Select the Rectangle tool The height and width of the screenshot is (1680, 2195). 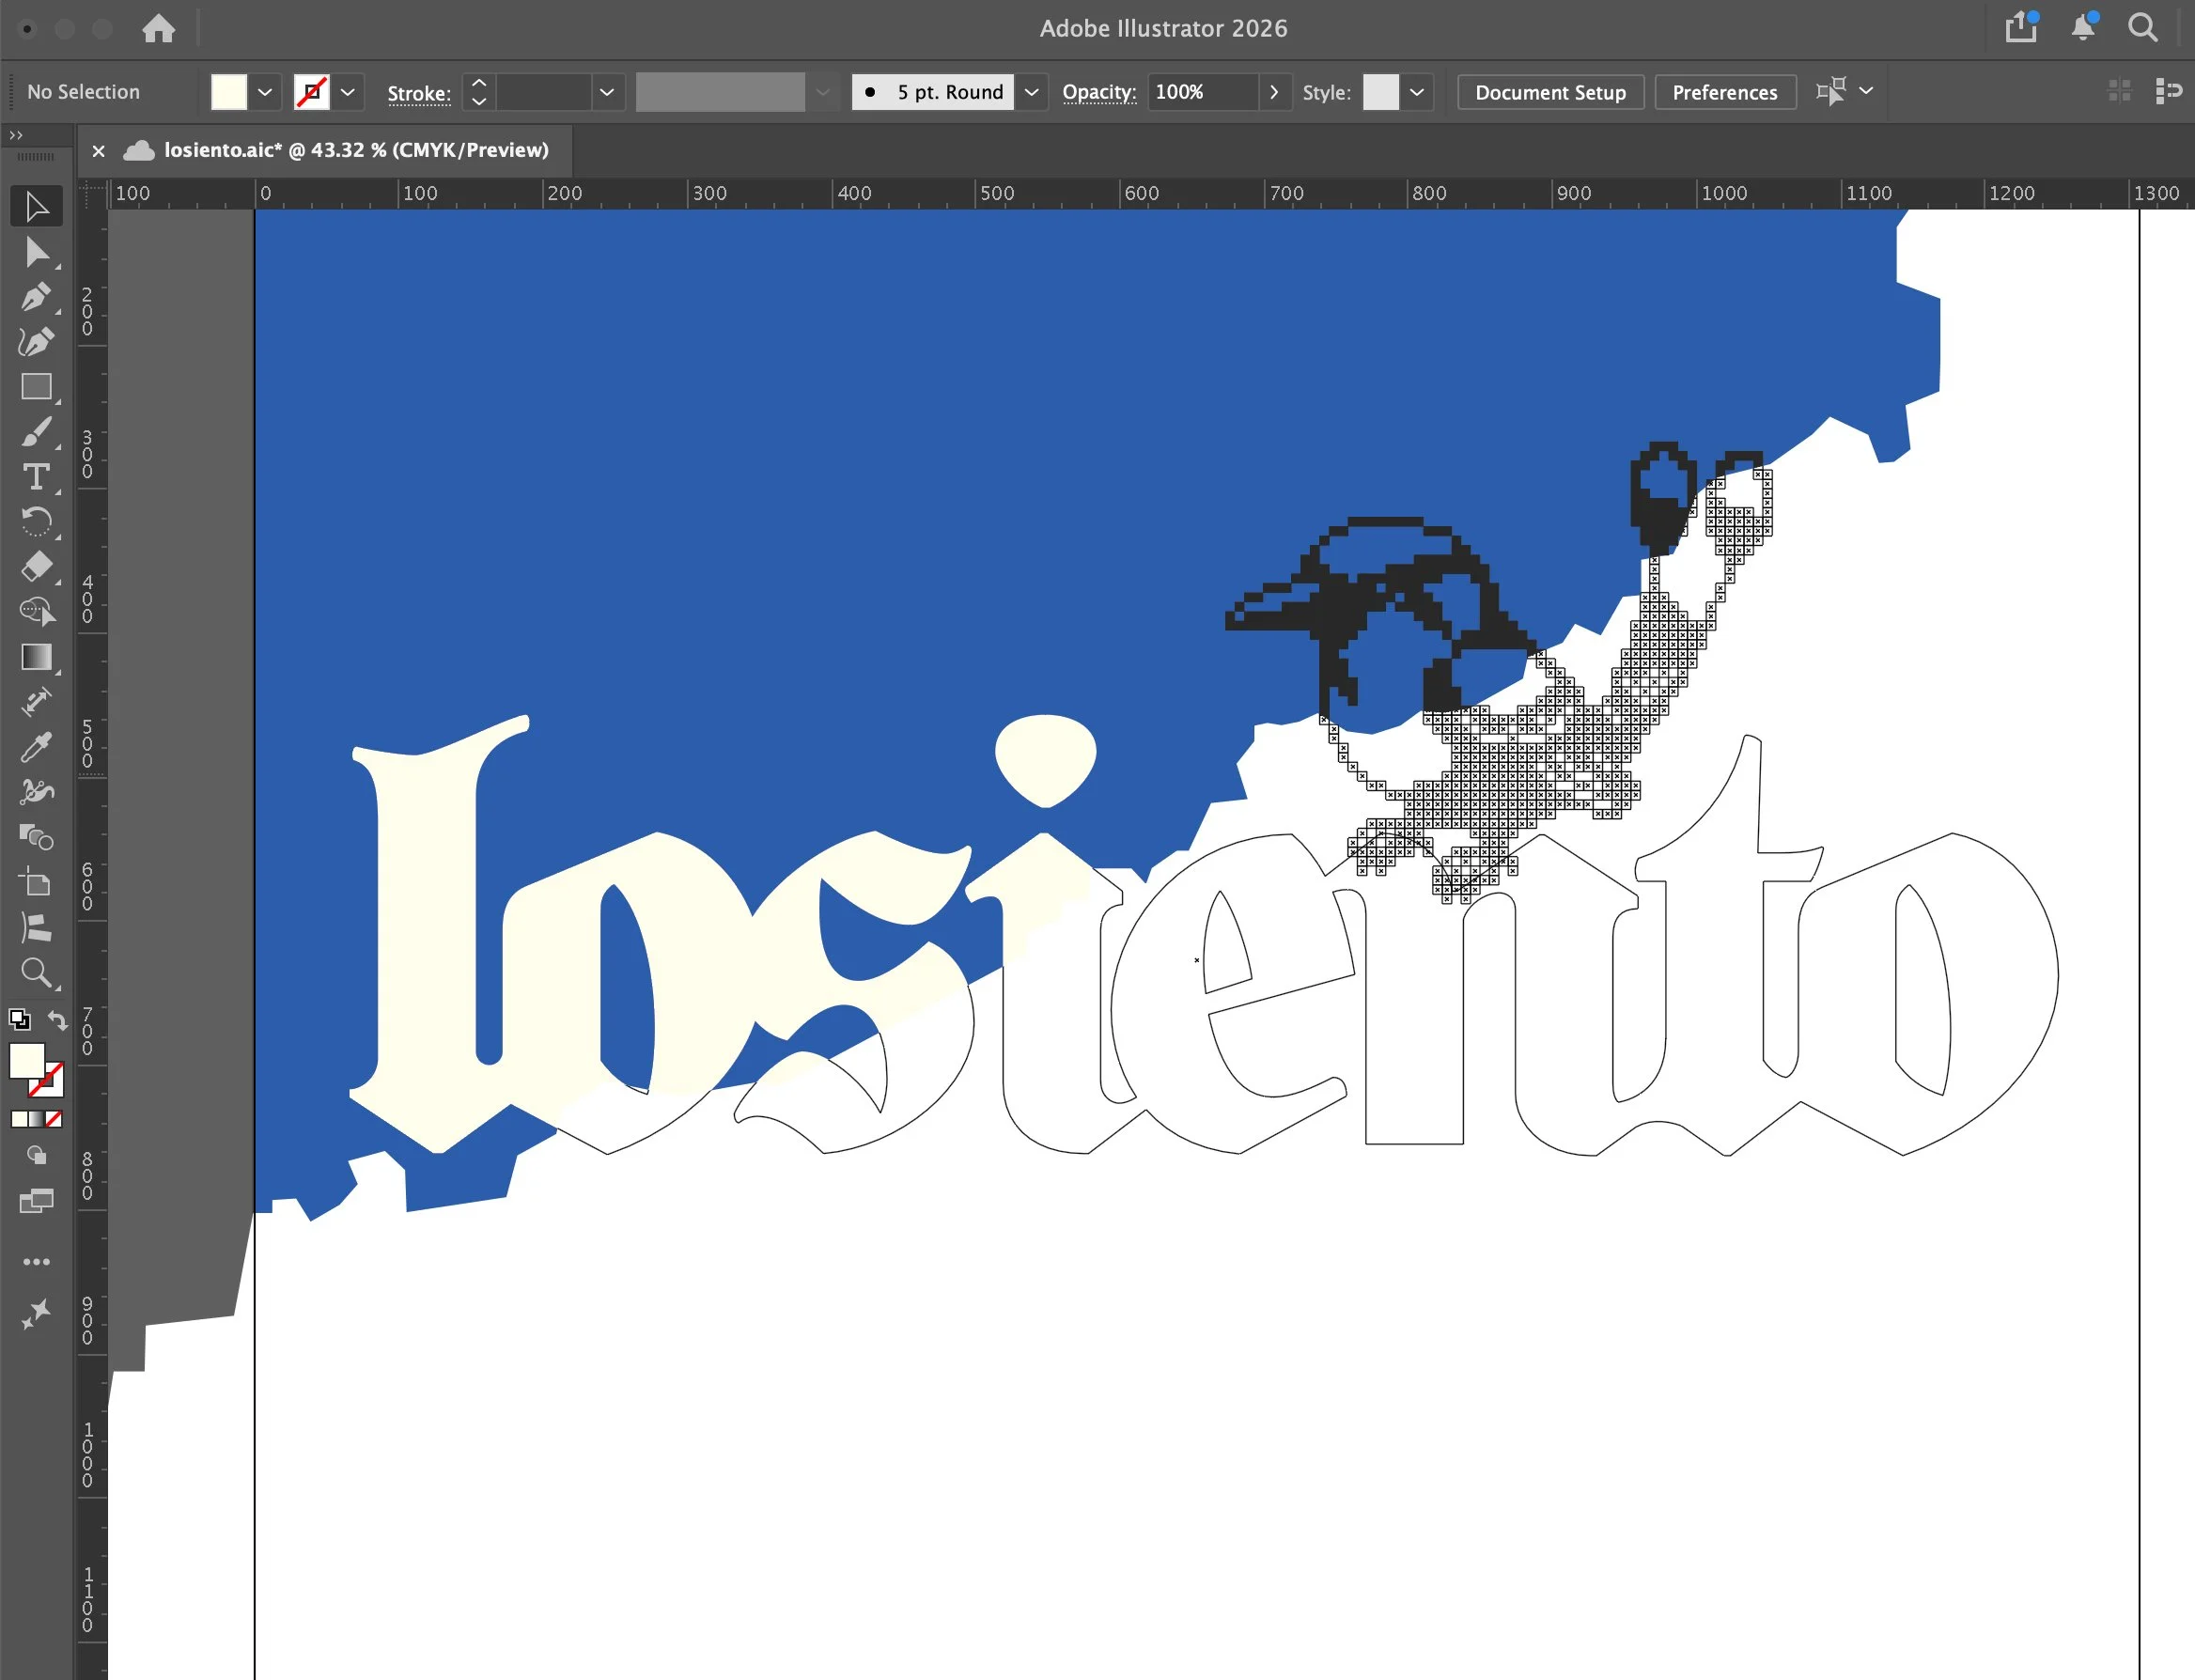pyautogui.click(x=36, y=387)
